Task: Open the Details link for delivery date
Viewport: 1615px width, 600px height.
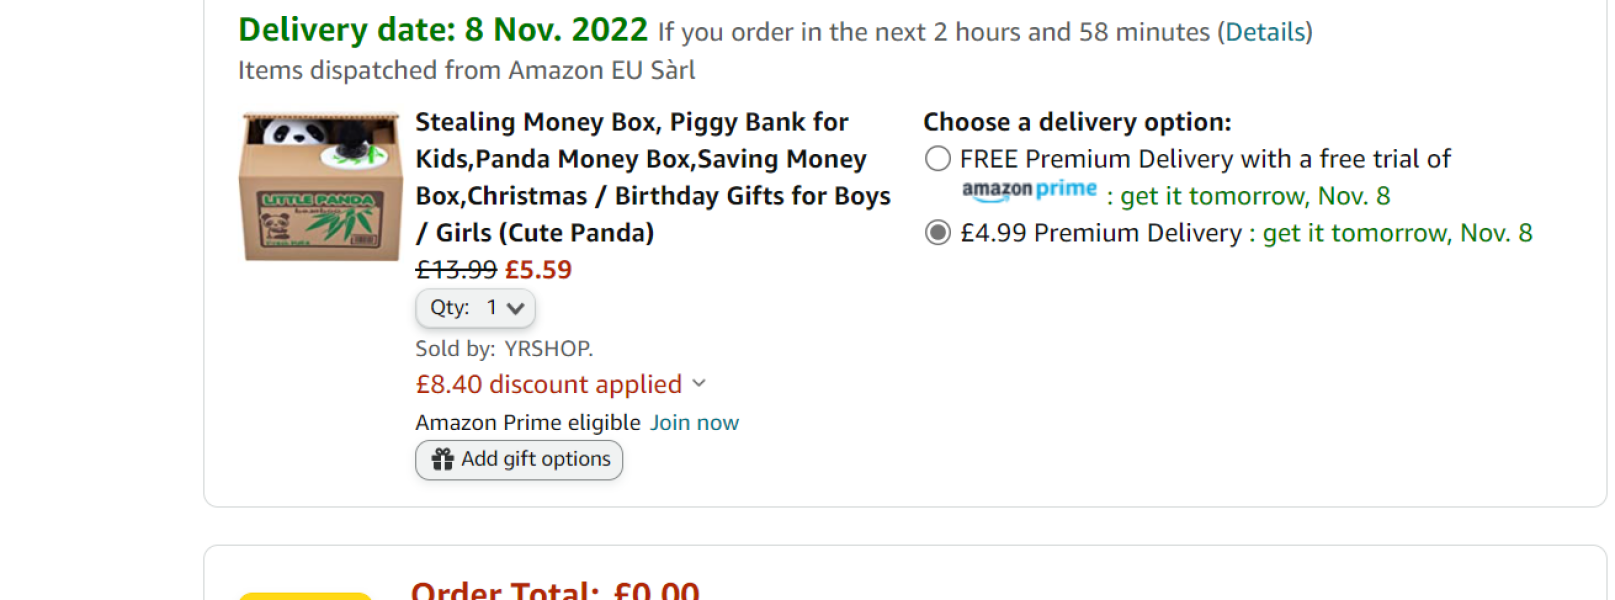Action: click(x=1265, y=32)
